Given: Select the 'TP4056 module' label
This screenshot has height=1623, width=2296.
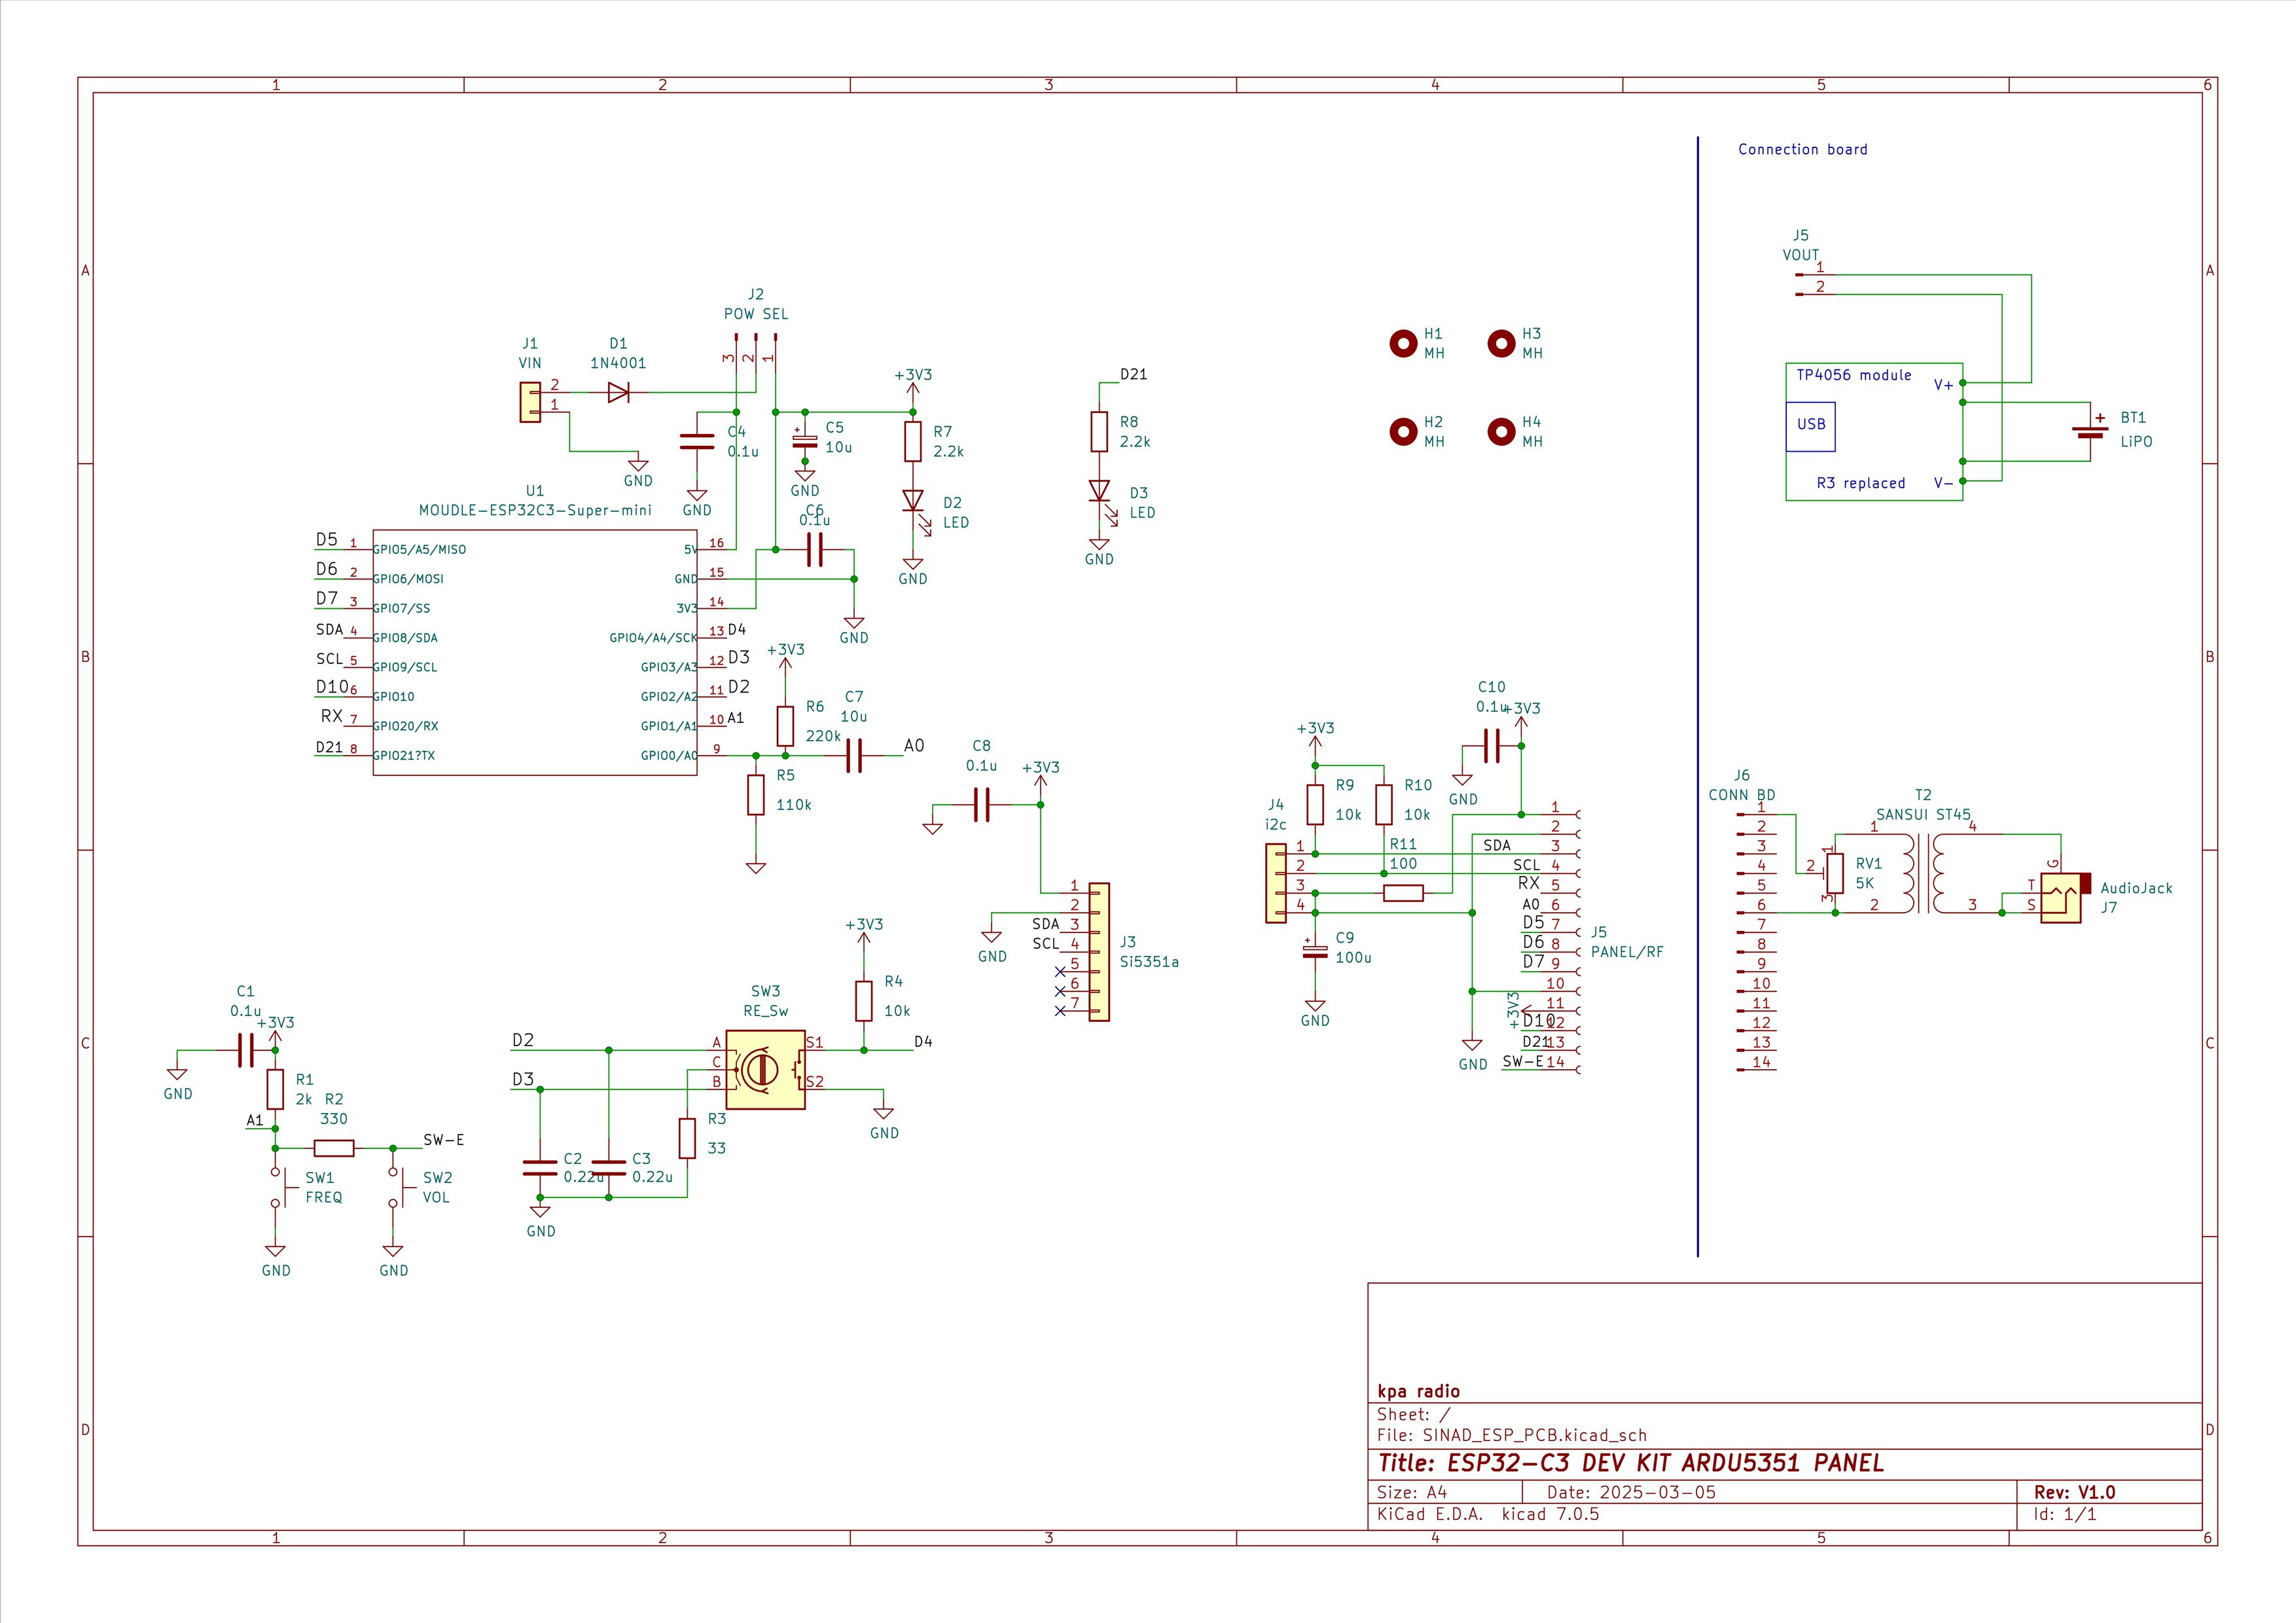Looking at the screenshot, I should pos(1854,375).
